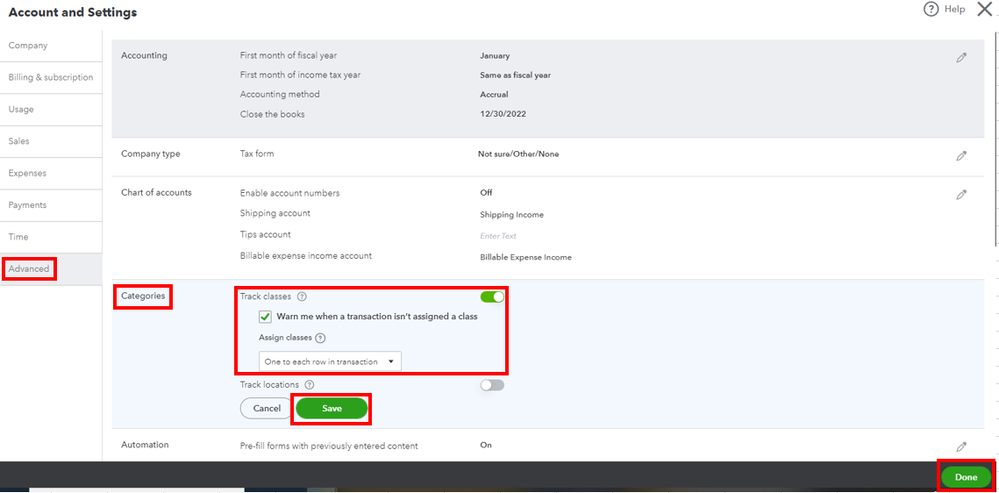The height and width of the screenshot is (493, 999).
Task: Cancel the Categories changes
Action: 266,408
